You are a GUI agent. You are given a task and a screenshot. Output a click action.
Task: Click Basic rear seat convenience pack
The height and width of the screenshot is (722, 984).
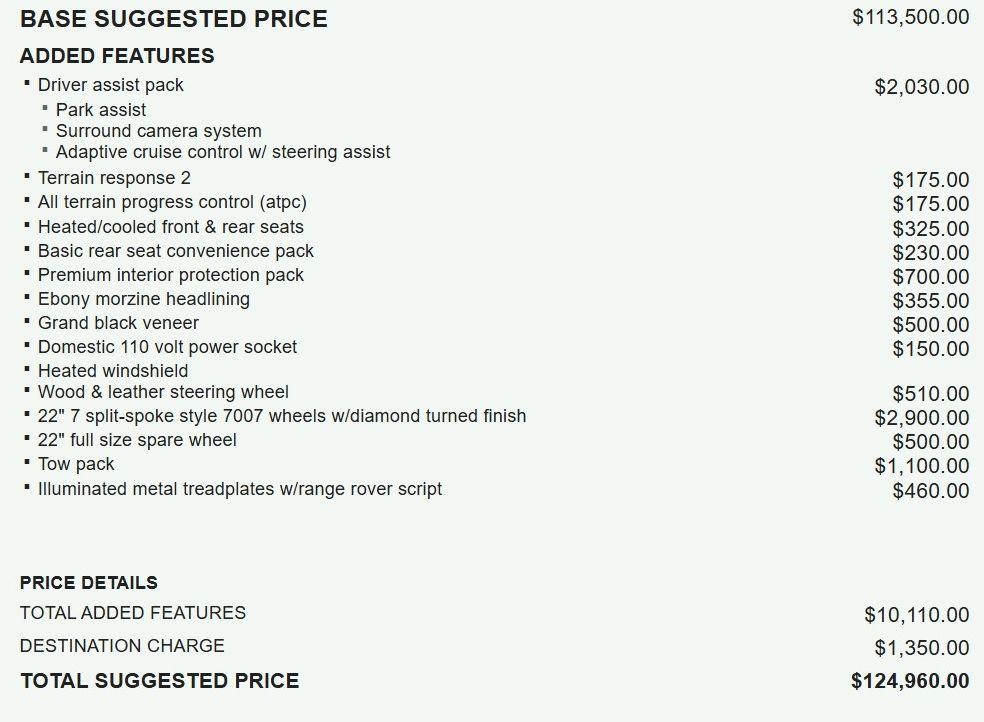pyautogui.click(x=176, y=251)
